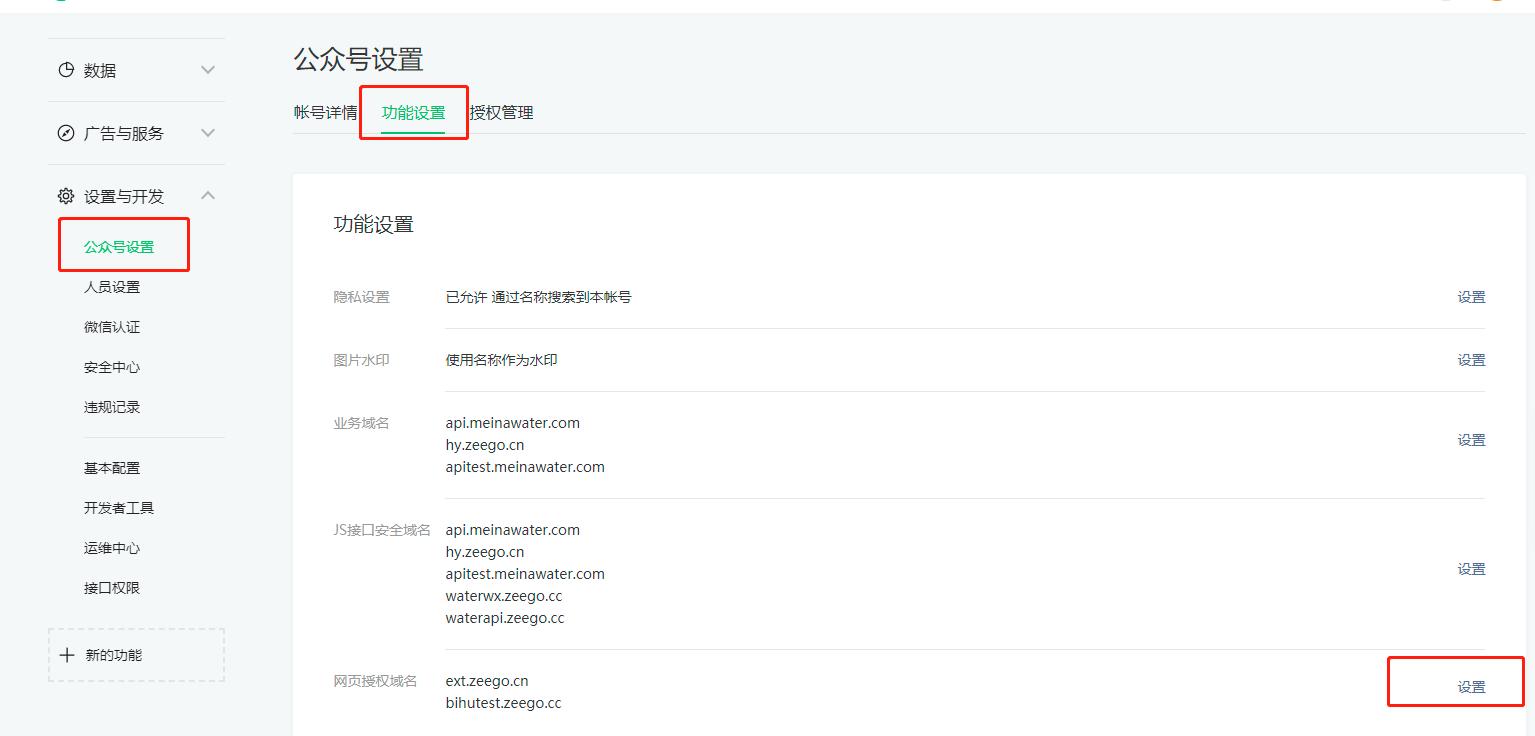The height and width of the screenshot is (736, 1535).
Task: Click the pie chart icon beside 数据
Action: [66, 70]
